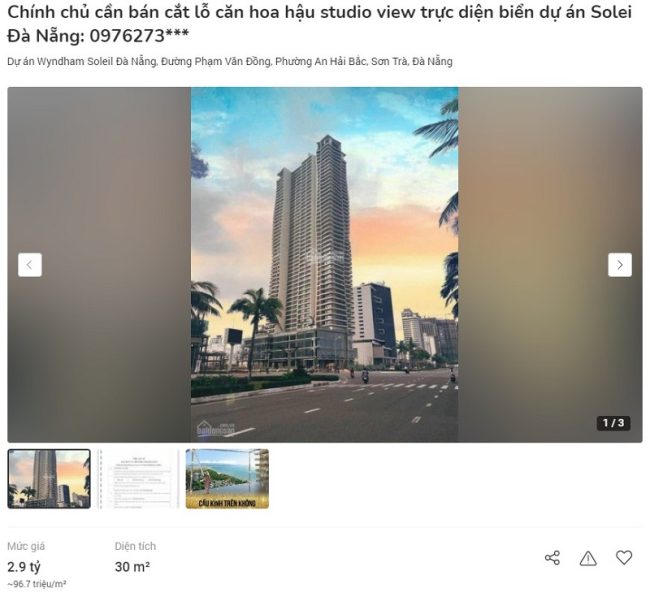
Task: Click the address line Dự án Wyndham Soleil
Action: 230,61
